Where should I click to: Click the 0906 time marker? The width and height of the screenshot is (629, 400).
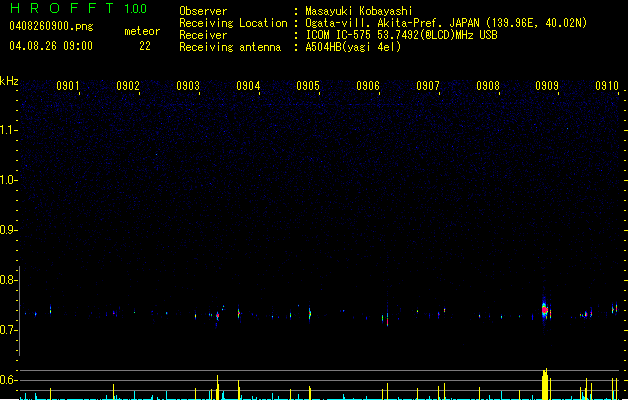tap(368, 86)
